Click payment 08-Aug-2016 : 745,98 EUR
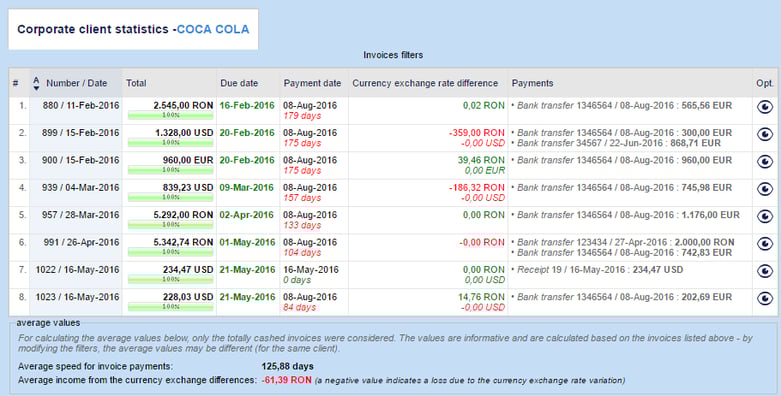This screenshot has height=396, width=781. 622,188
